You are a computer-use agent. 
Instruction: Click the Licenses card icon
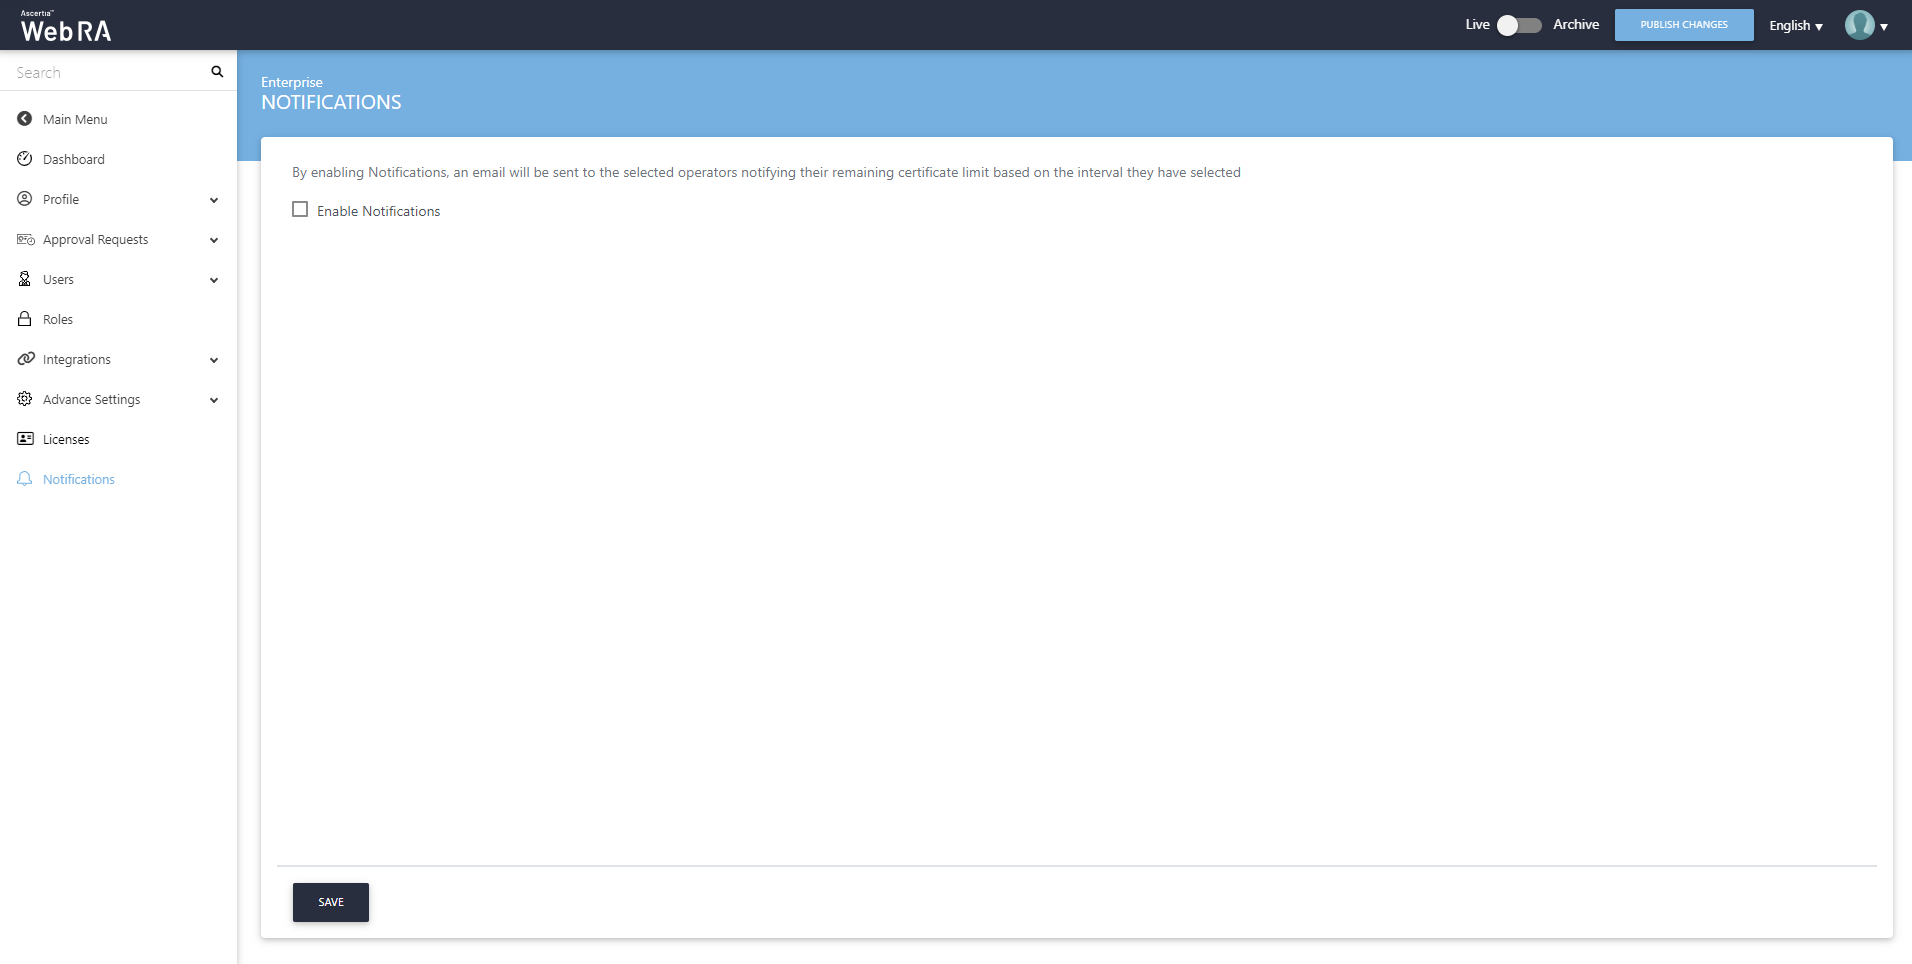coord(26,439)
